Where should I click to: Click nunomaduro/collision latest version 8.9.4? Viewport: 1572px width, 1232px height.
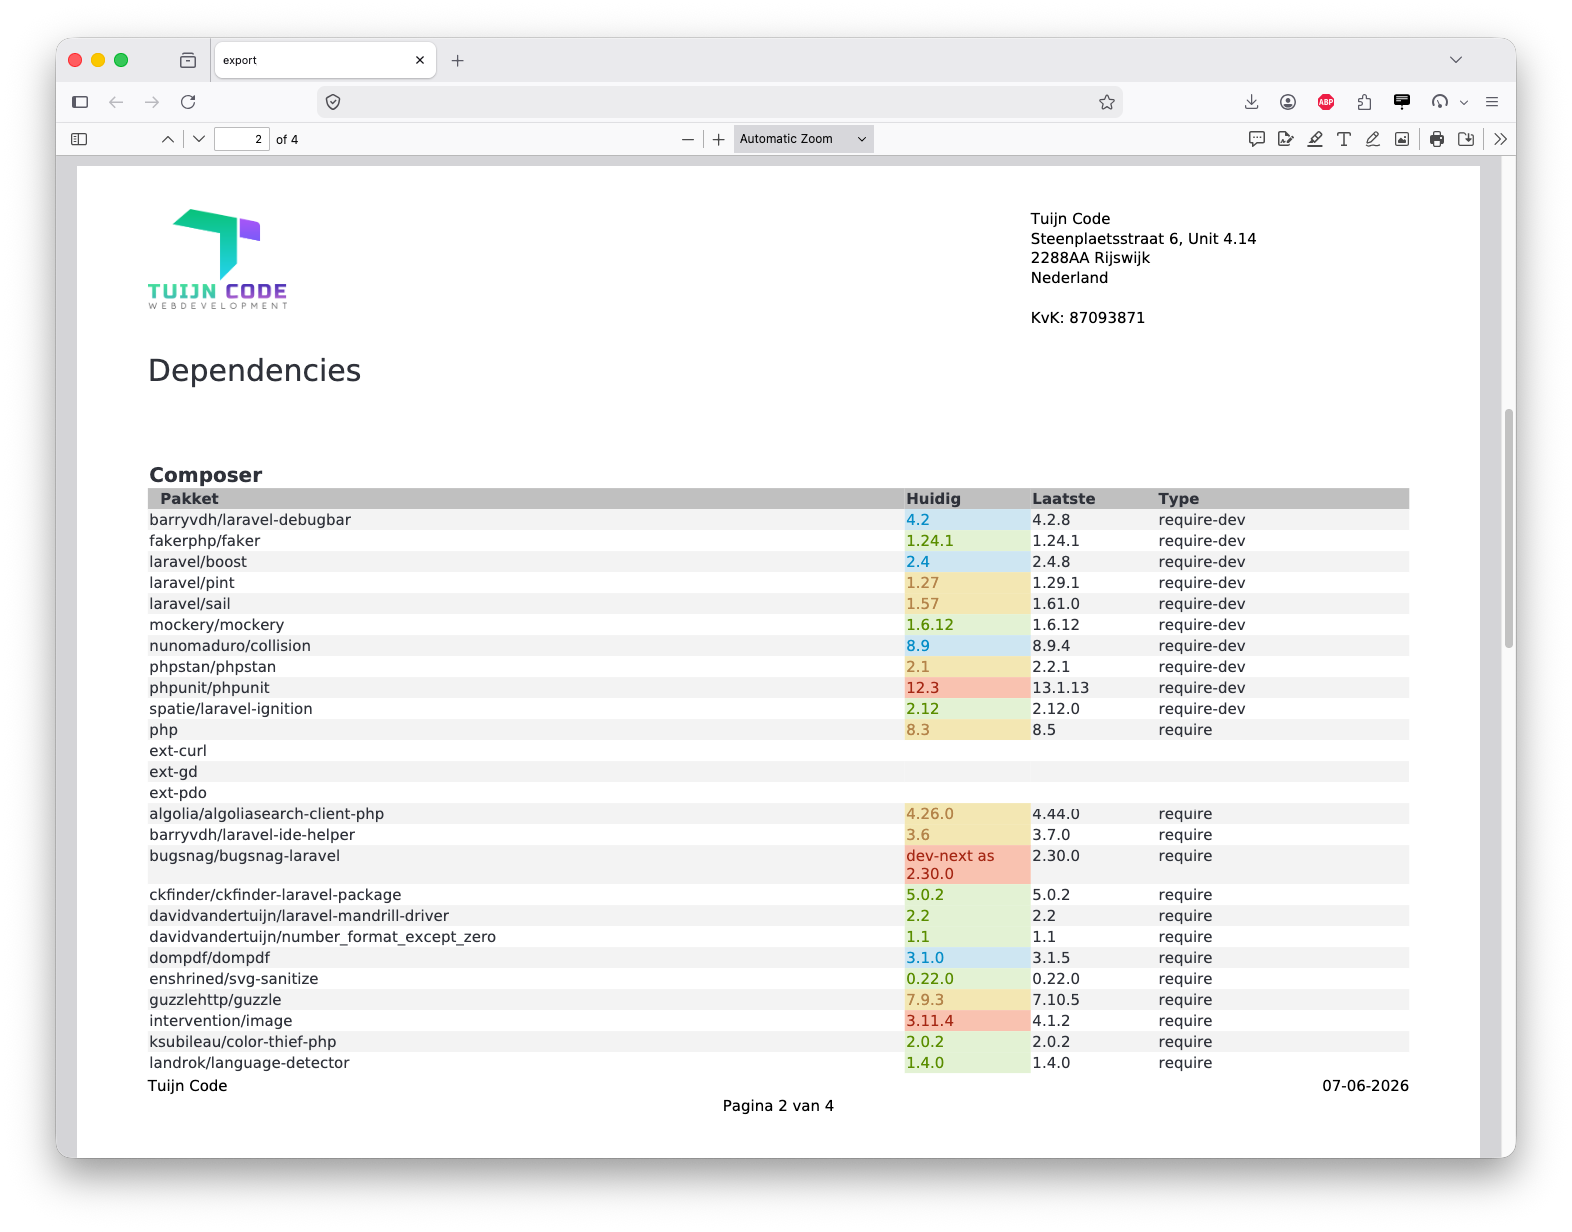pyautogui.click(x=1051, y=646)
